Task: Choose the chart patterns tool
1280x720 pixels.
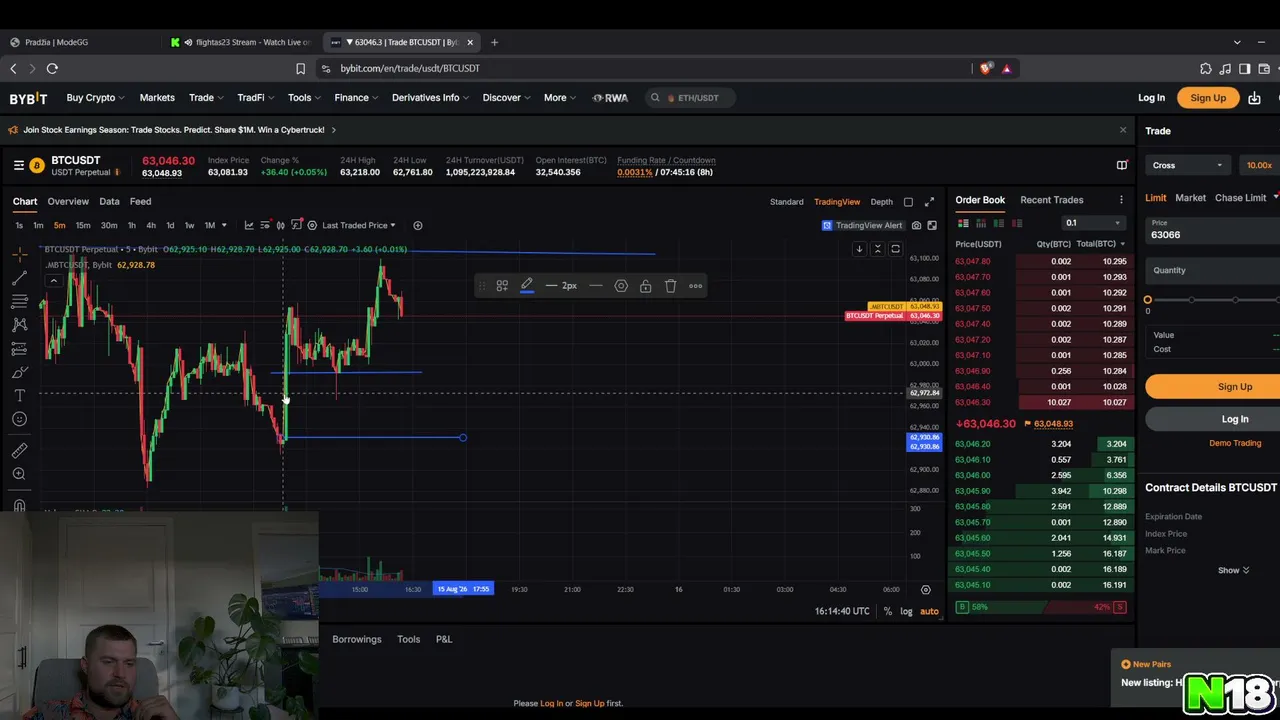Action: point(19,325)
